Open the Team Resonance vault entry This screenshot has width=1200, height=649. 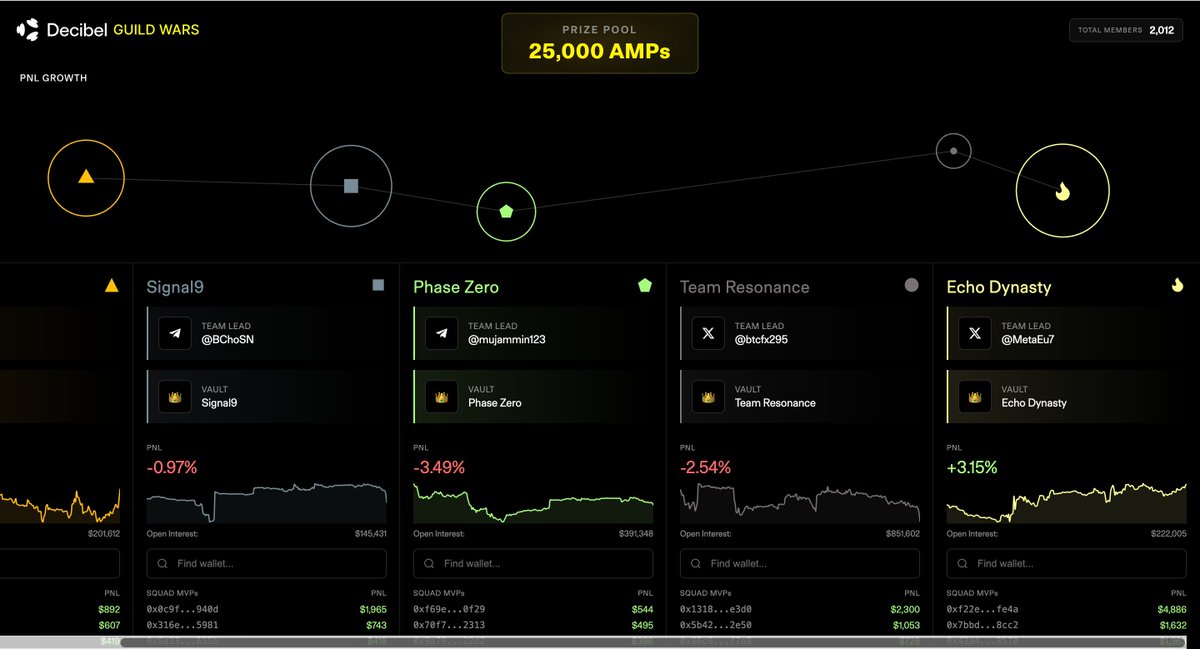pyautogui.click(x=800, y=397)
